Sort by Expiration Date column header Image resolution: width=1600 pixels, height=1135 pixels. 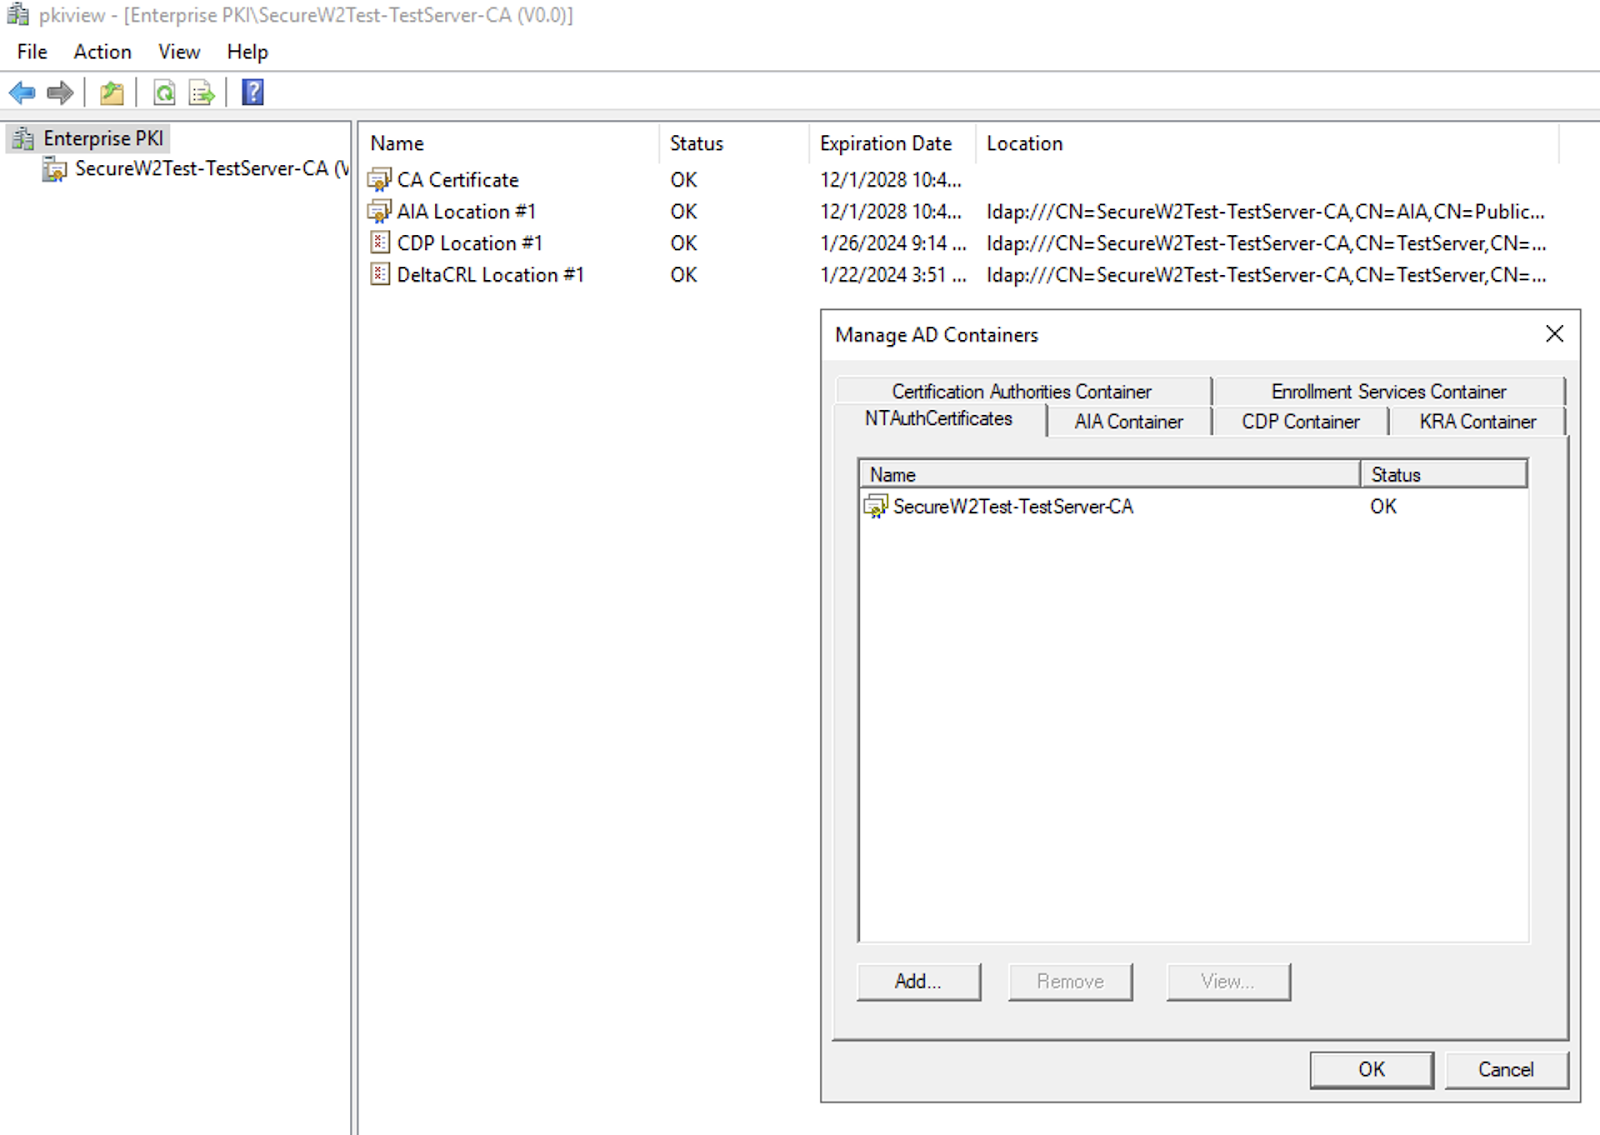tap(892, 144)
